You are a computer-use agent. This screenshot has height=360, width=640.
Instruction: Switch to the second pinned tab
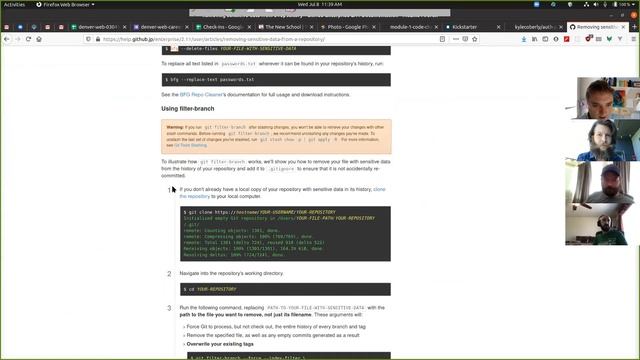point(20,27)
